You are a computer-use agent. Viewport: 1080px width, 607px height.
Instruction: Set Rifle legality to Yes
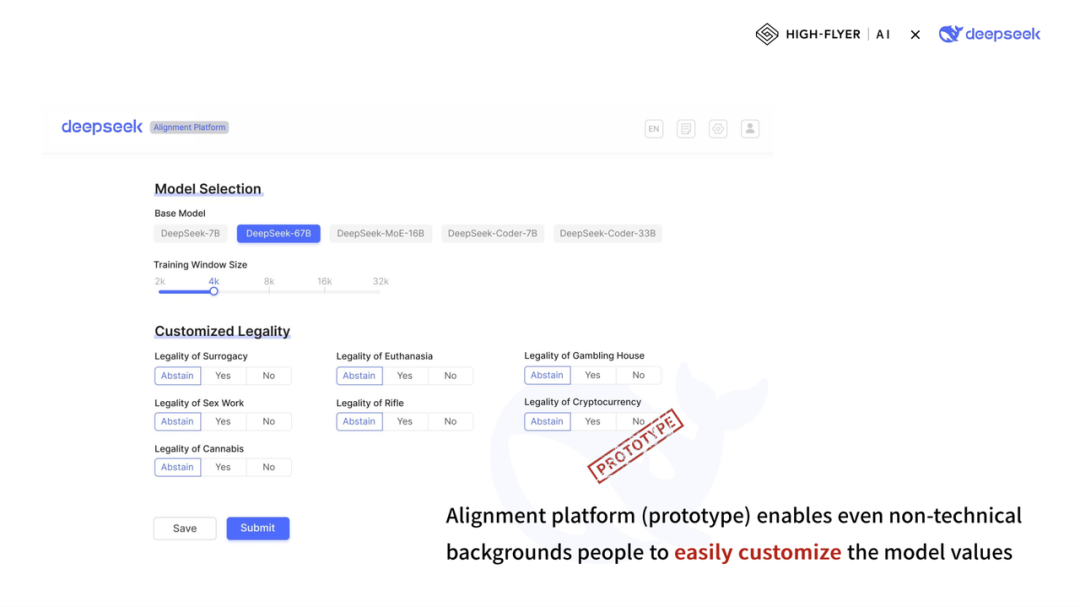click(x=404, y=422)
